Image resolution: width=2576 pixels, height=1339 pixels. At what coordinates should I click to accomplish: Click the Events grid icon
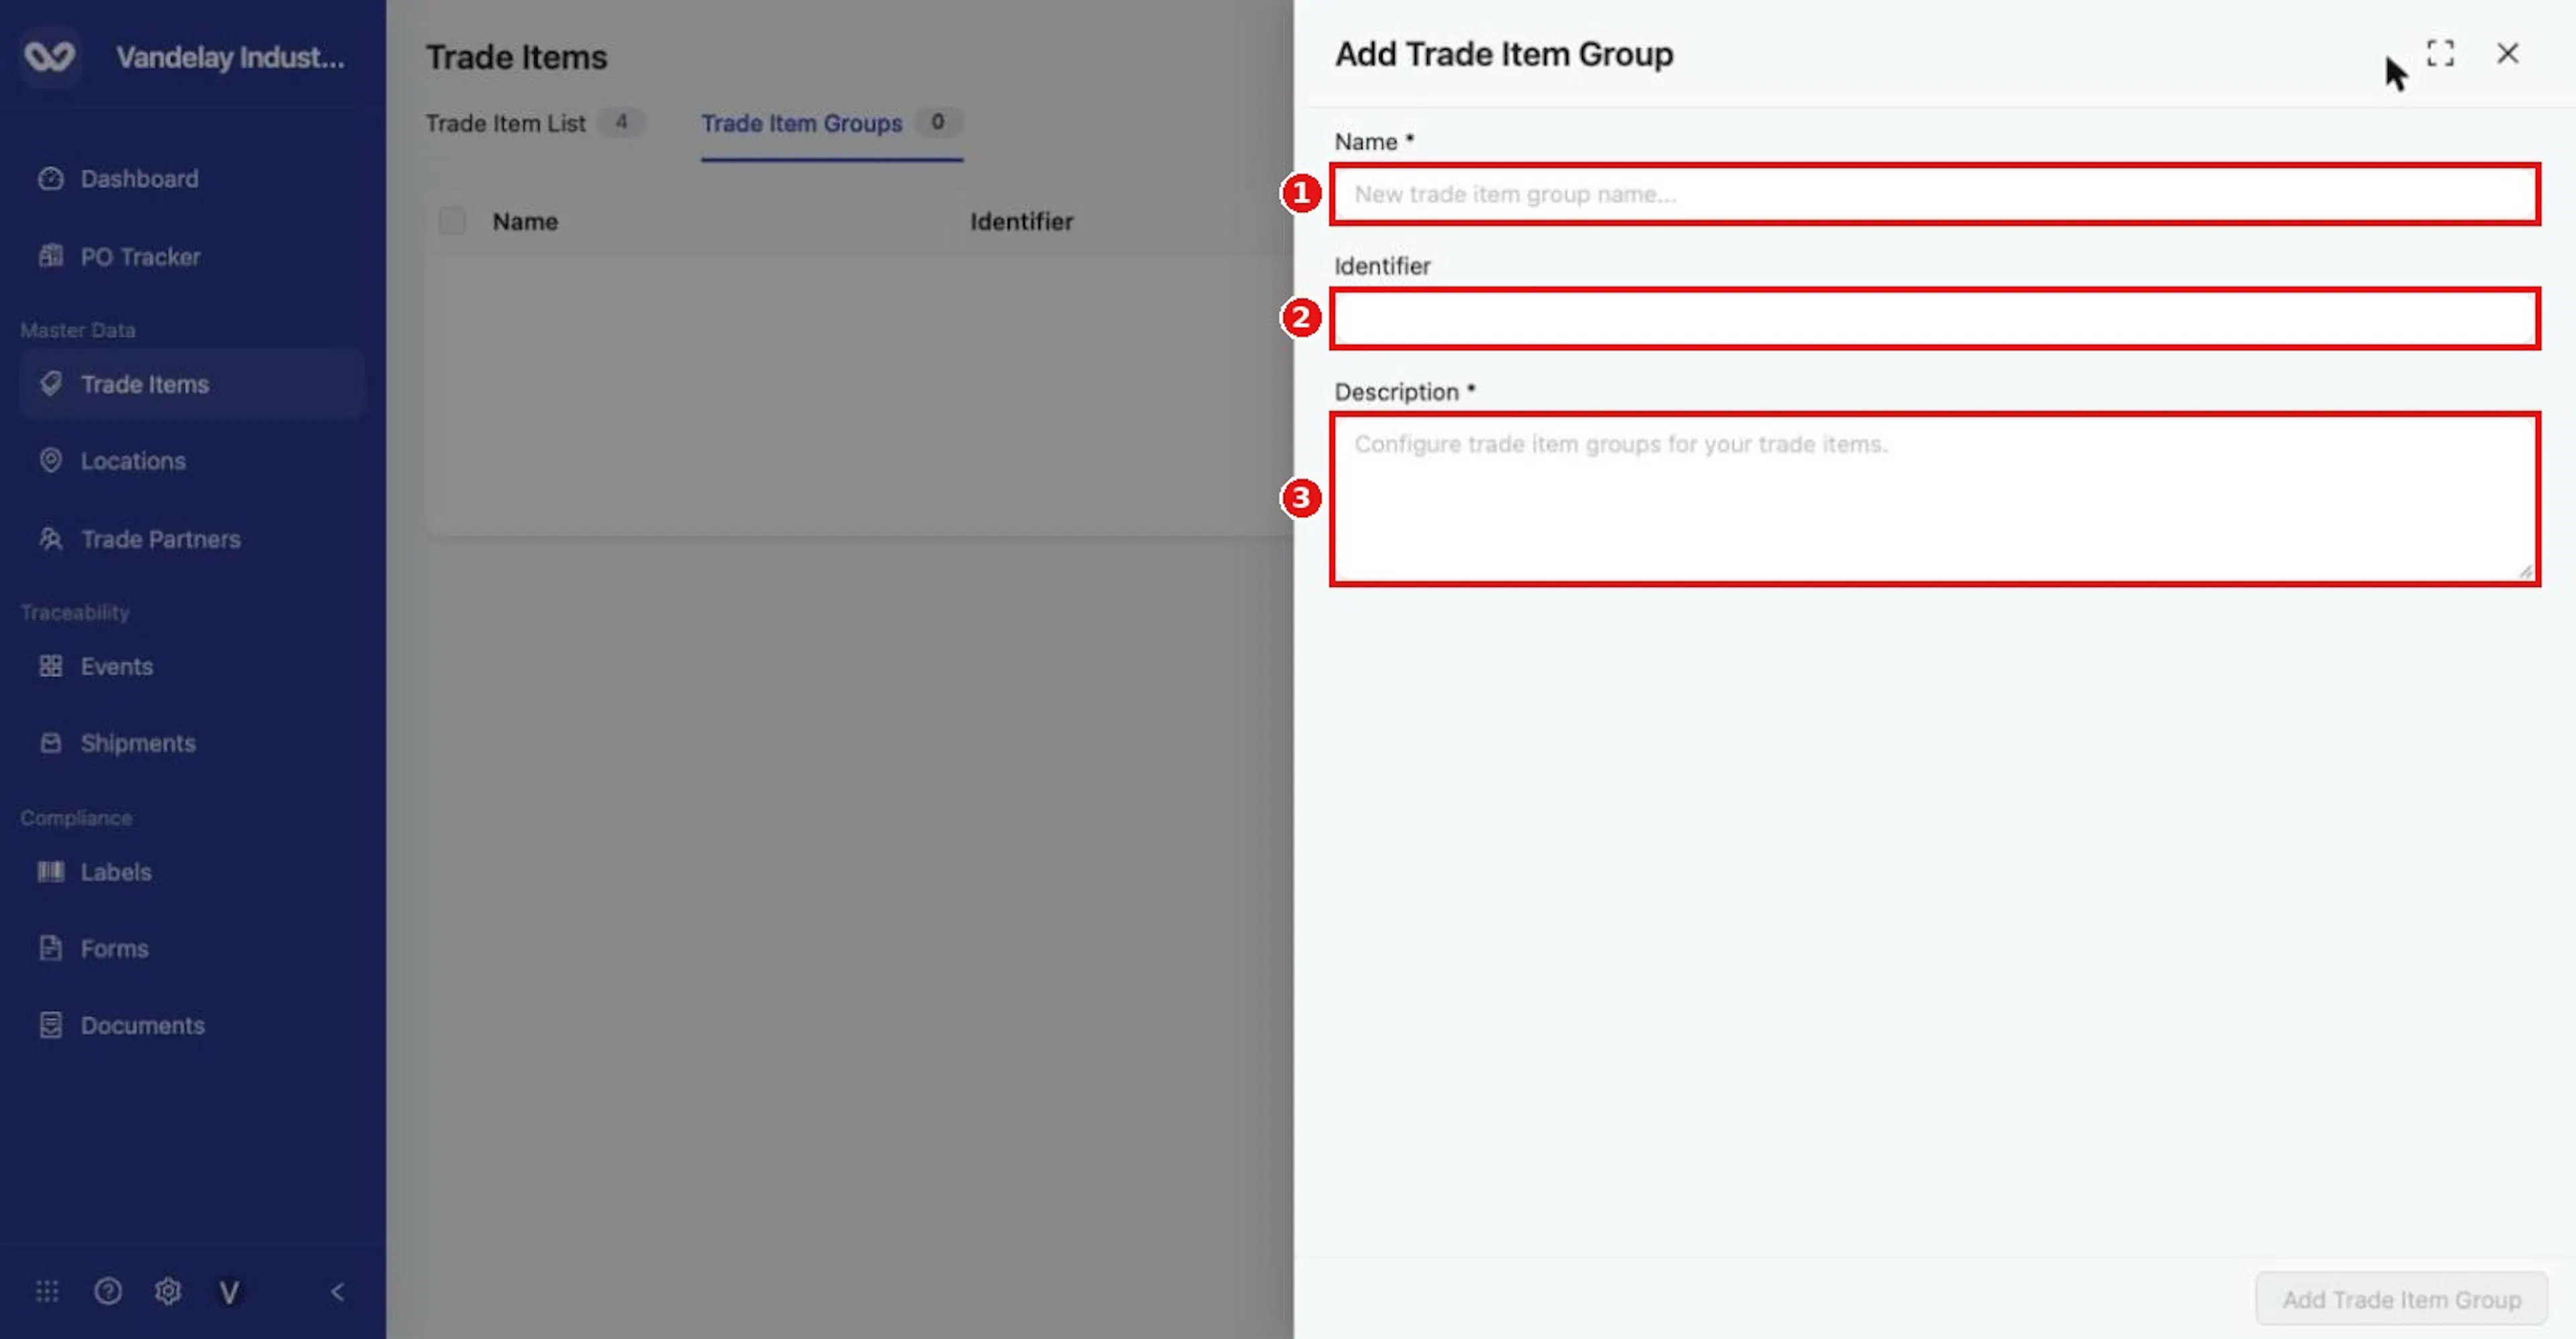(x=51, y=666)
